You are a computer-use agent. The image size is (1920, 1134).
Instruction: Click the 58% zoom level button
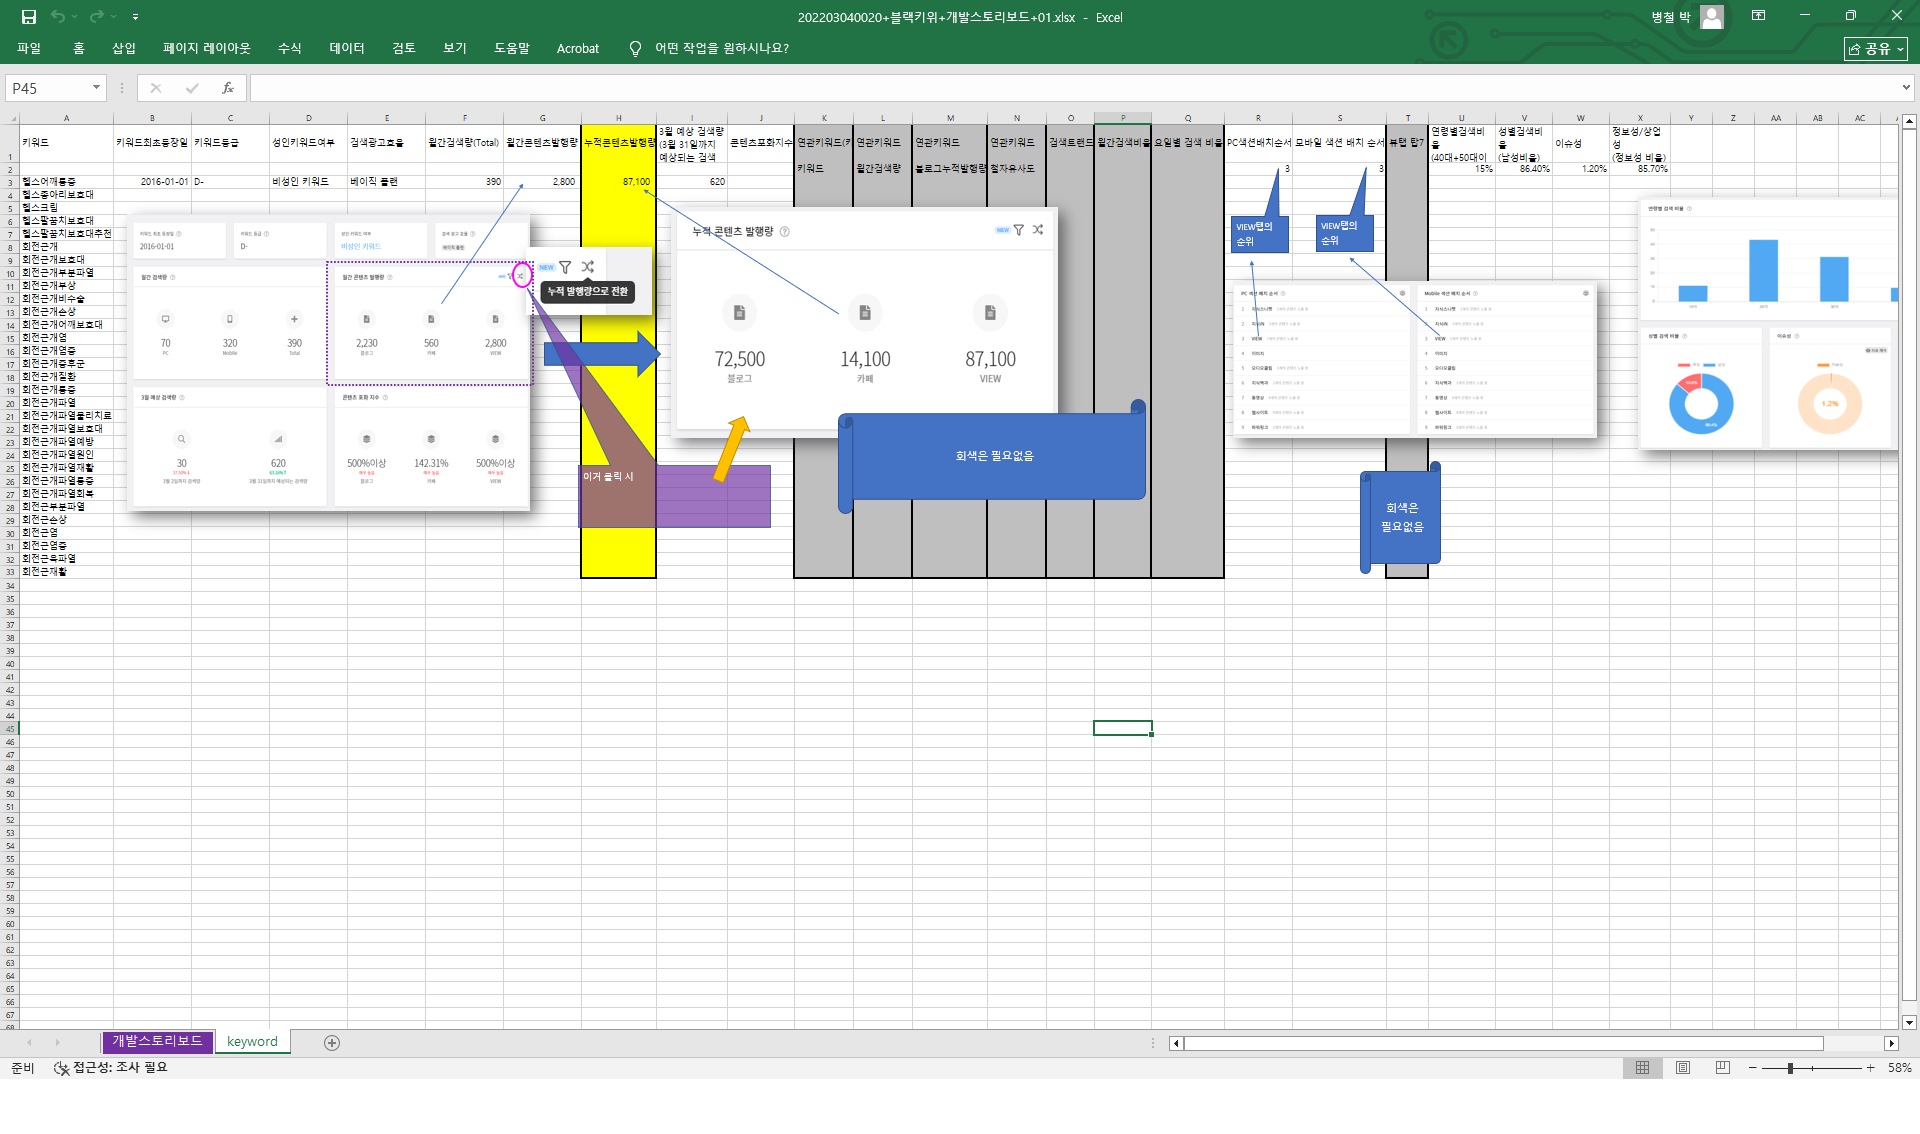(x=1899, y=1068)
